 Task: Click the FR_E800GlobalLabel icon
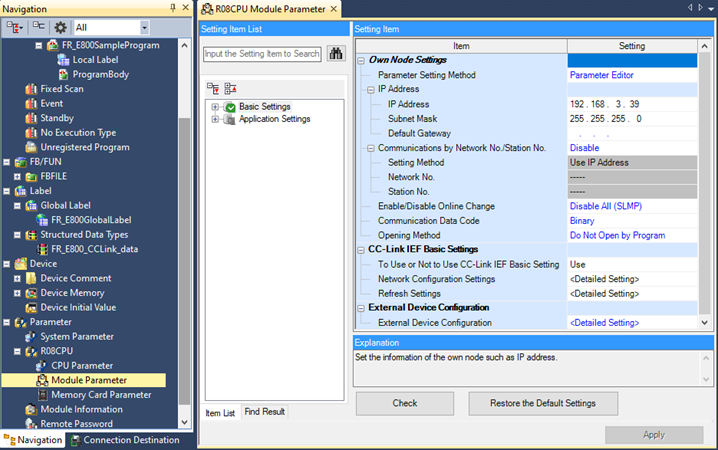pyautogui.click(x=42, y=220)
